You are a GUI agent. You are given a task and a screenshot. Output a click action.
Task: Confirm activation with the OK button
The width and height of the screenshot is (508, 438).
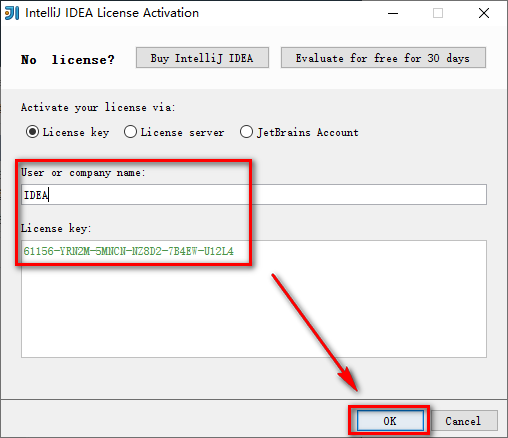pyautogui.click(x=390, y=421)
